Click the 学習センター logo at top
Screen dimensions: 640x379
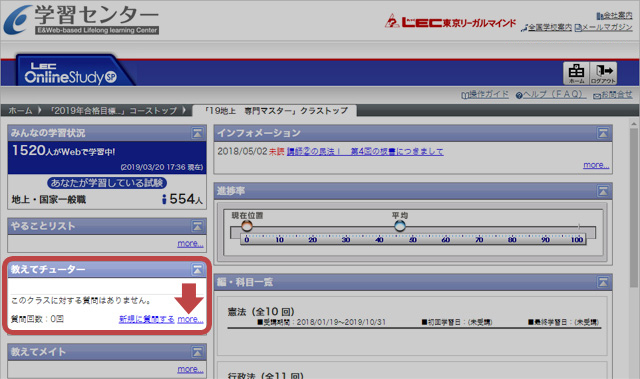pyautogui.click(x=81, y=20)
